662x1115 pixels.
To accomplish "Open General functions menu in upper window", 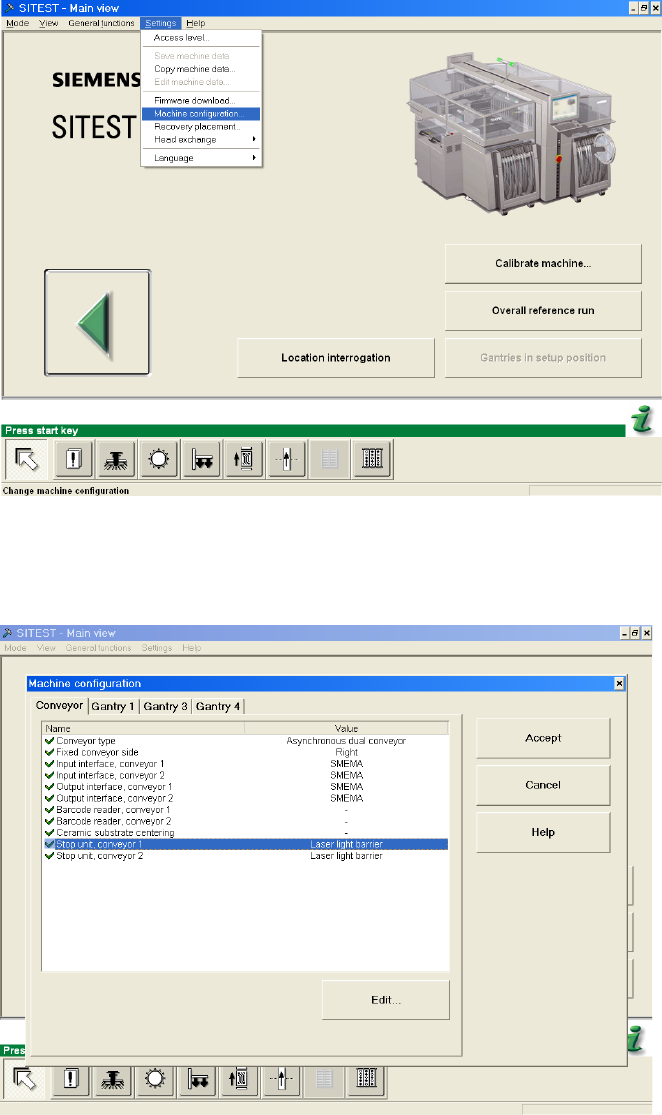I will pos(102,23).
